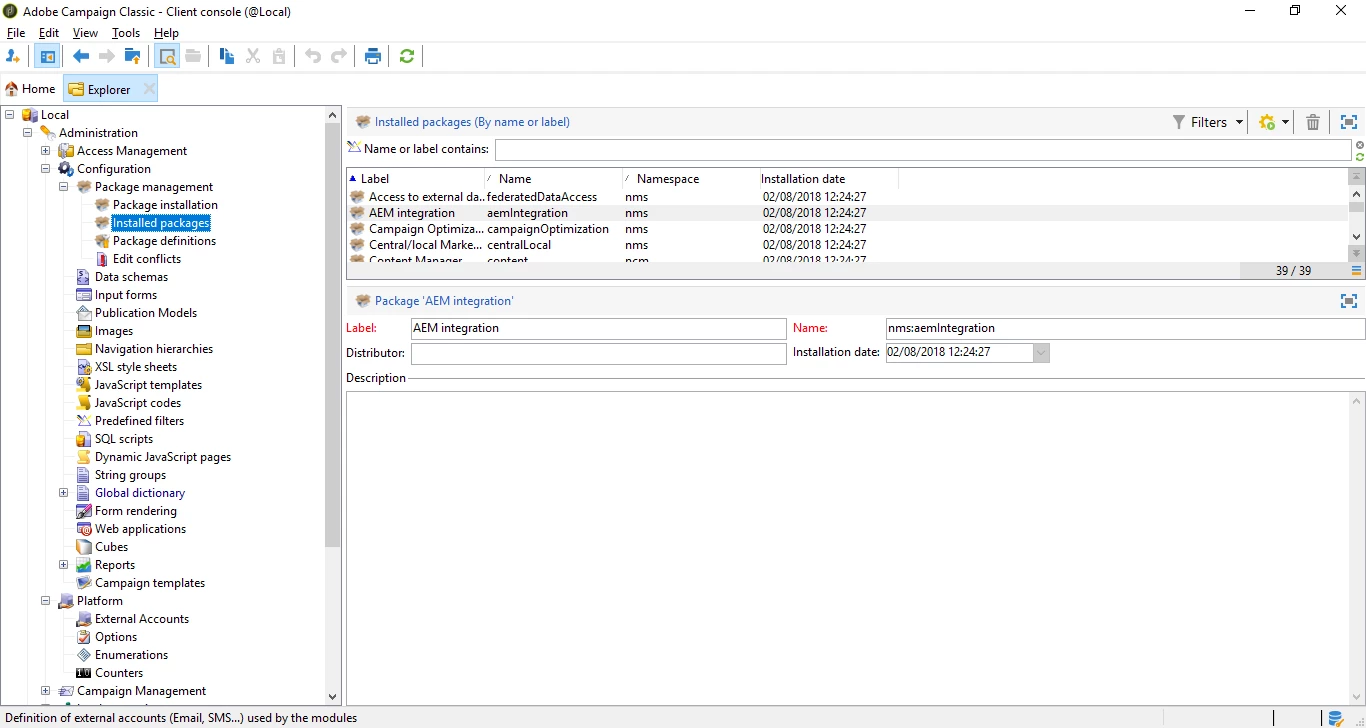Click the cut scissors icon
Image resolution: width=1366 pixels, height=728 pixels.
click(253, 57)
